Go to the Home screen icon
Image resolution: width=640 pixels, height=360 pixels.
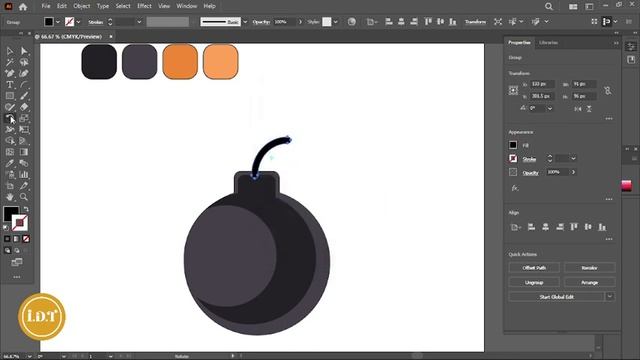(23, 7)
